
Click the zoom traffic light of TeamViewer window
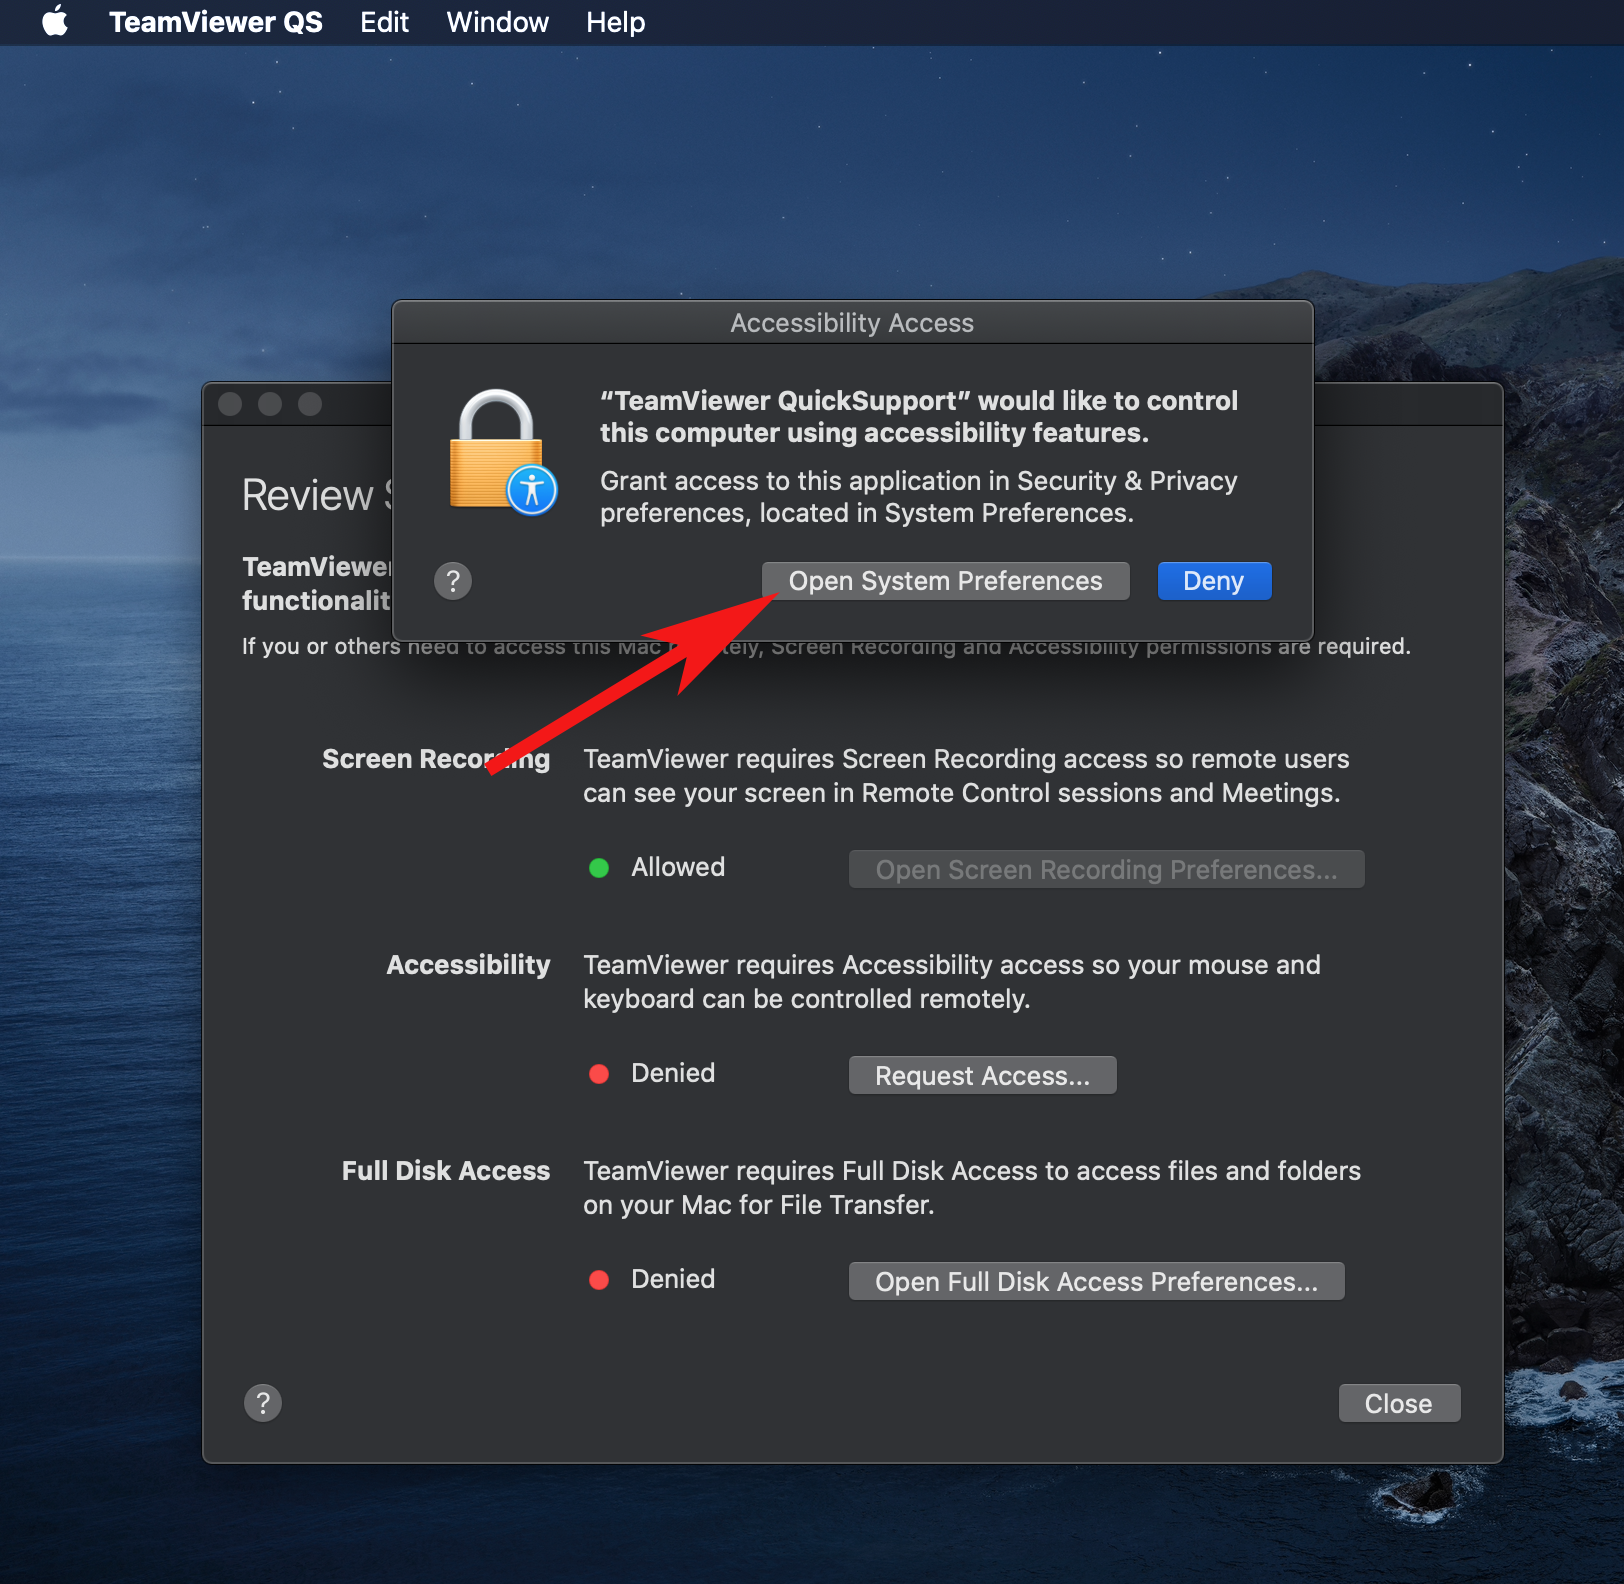[310, 404]
